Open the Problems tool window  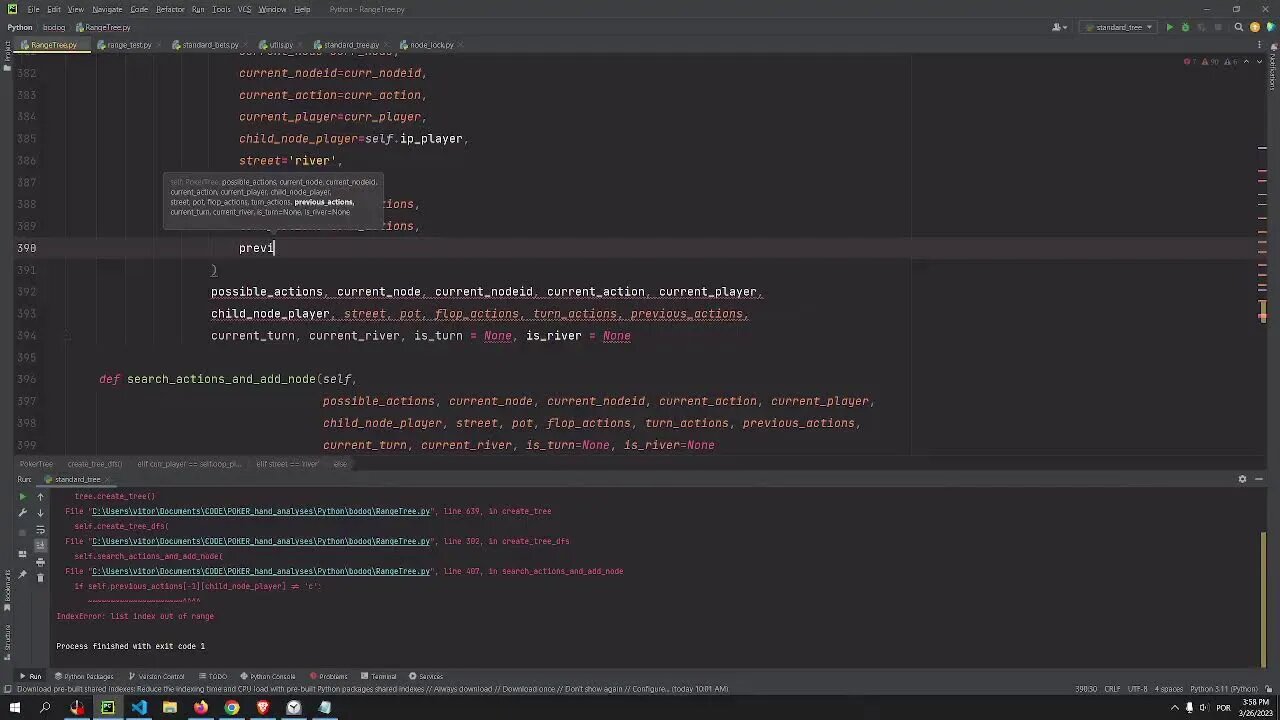[329, 676]
